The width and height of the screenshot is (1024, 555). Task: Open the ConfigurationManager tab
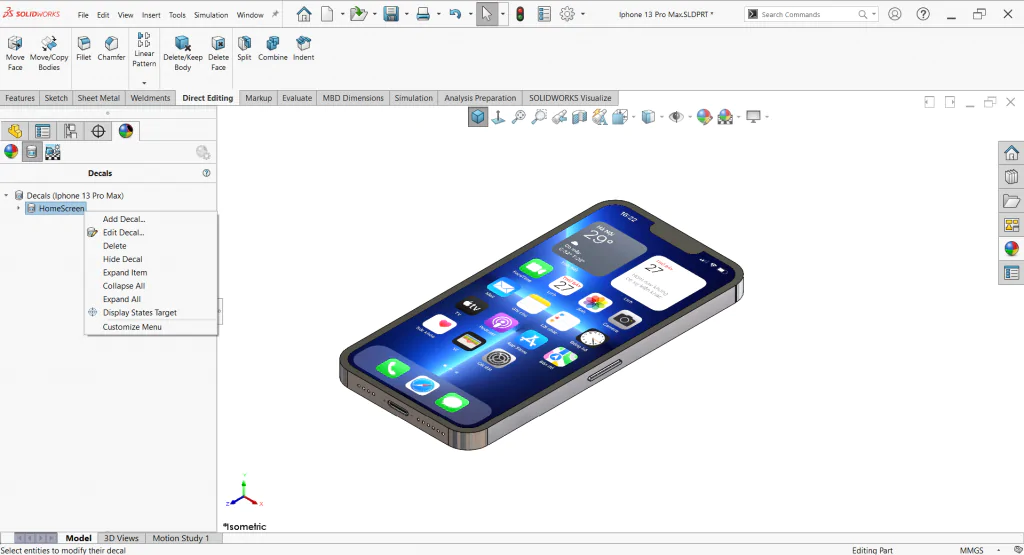71,131
